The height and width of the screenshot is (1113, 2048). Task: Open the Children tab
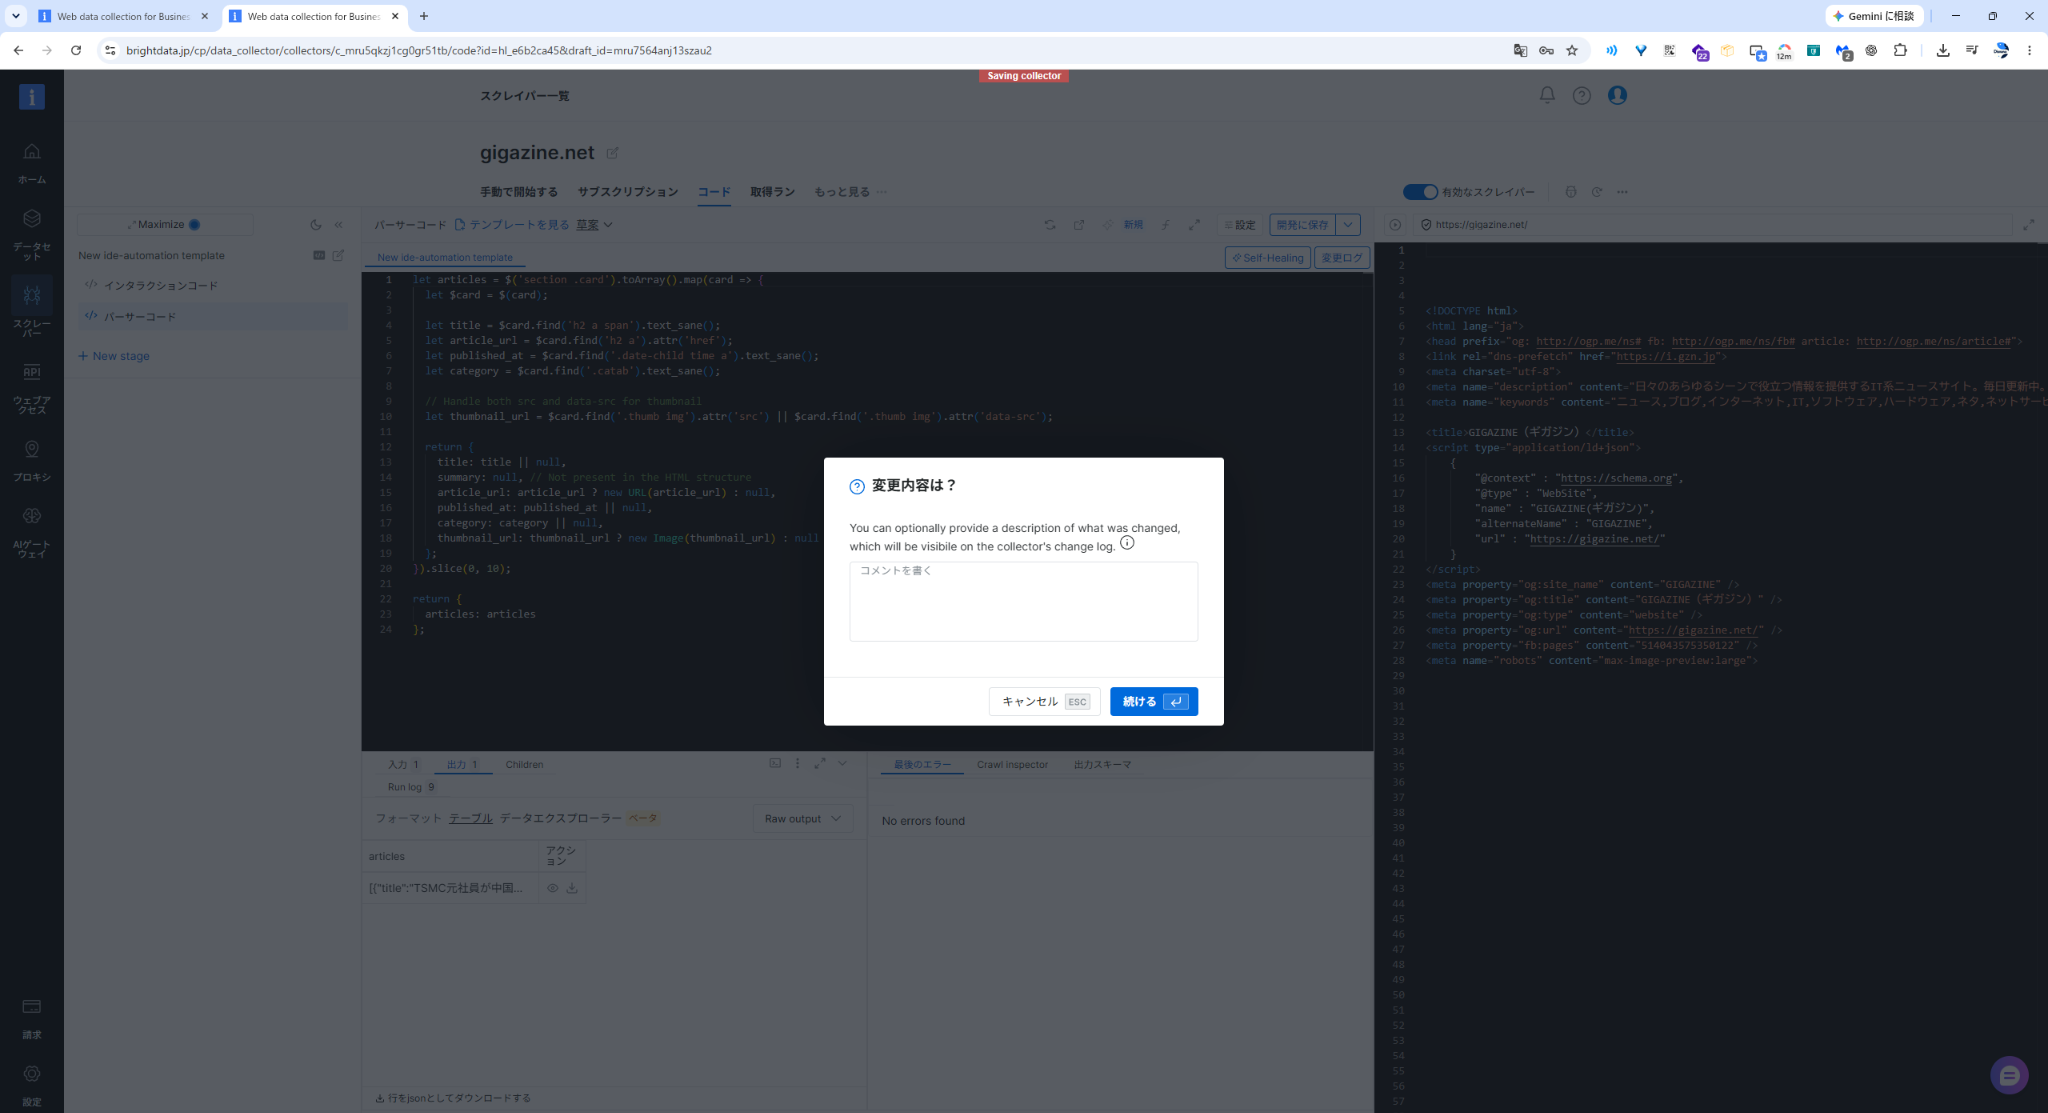(524, 765)
